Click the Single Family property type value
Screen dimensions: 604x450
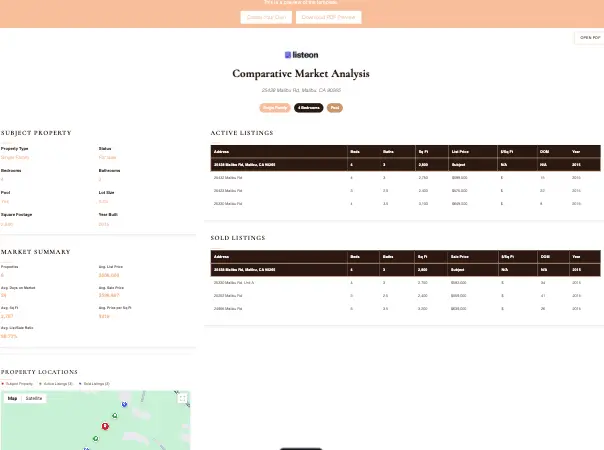(15, 157)
